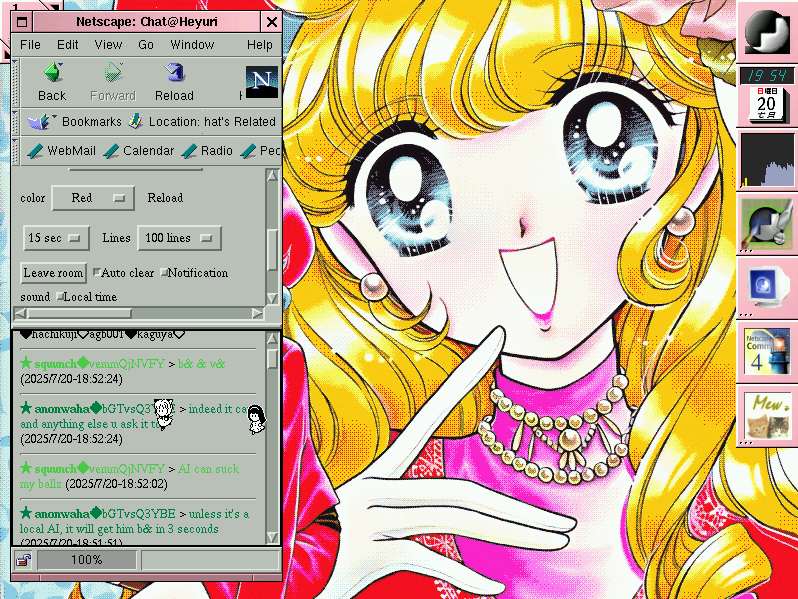The image size is (798, 599).
Task: Click the black-haired character sprite in chat
Action: (256, 419)
